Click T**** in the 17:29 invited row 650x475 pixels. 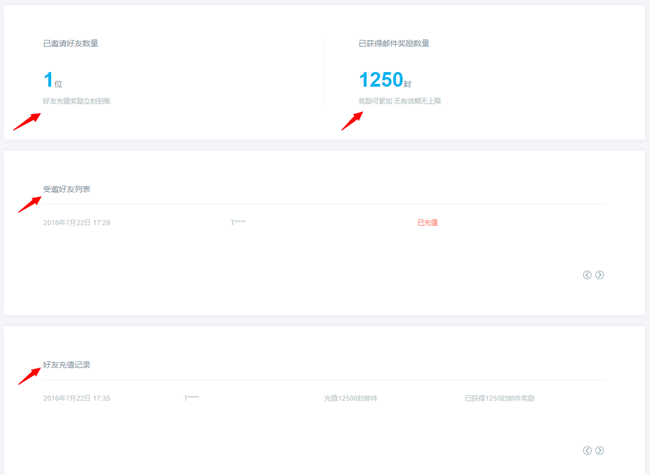(x=238, y=223)
